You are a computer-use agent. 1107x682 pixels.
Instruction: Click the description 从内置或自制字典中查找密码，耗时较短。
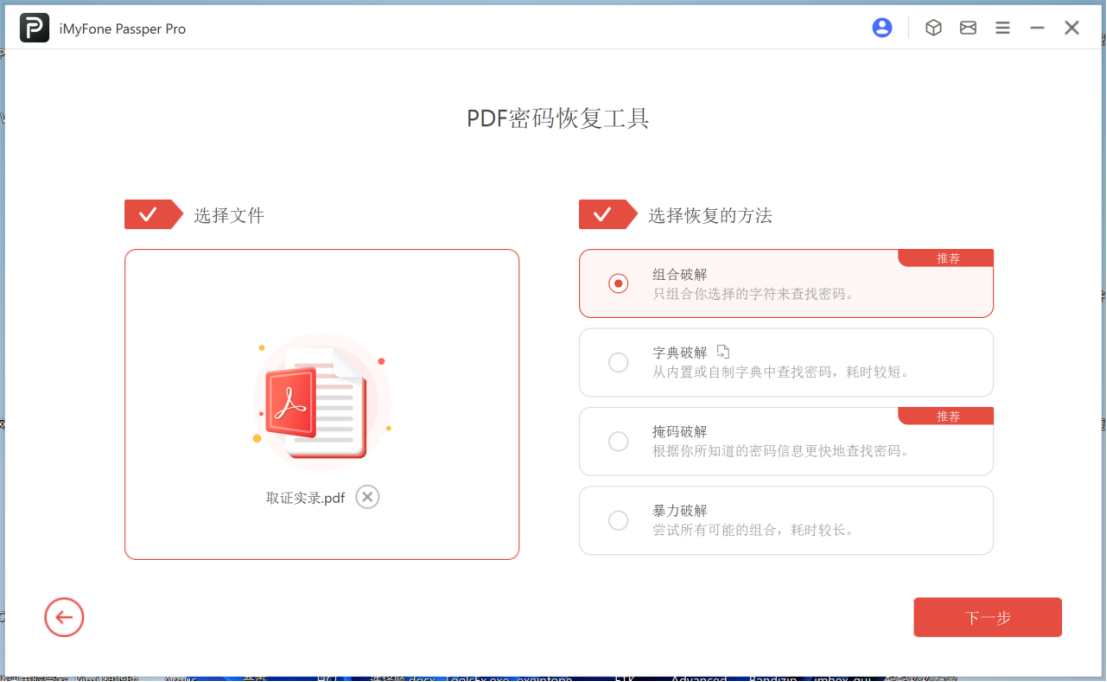[782, 371]
